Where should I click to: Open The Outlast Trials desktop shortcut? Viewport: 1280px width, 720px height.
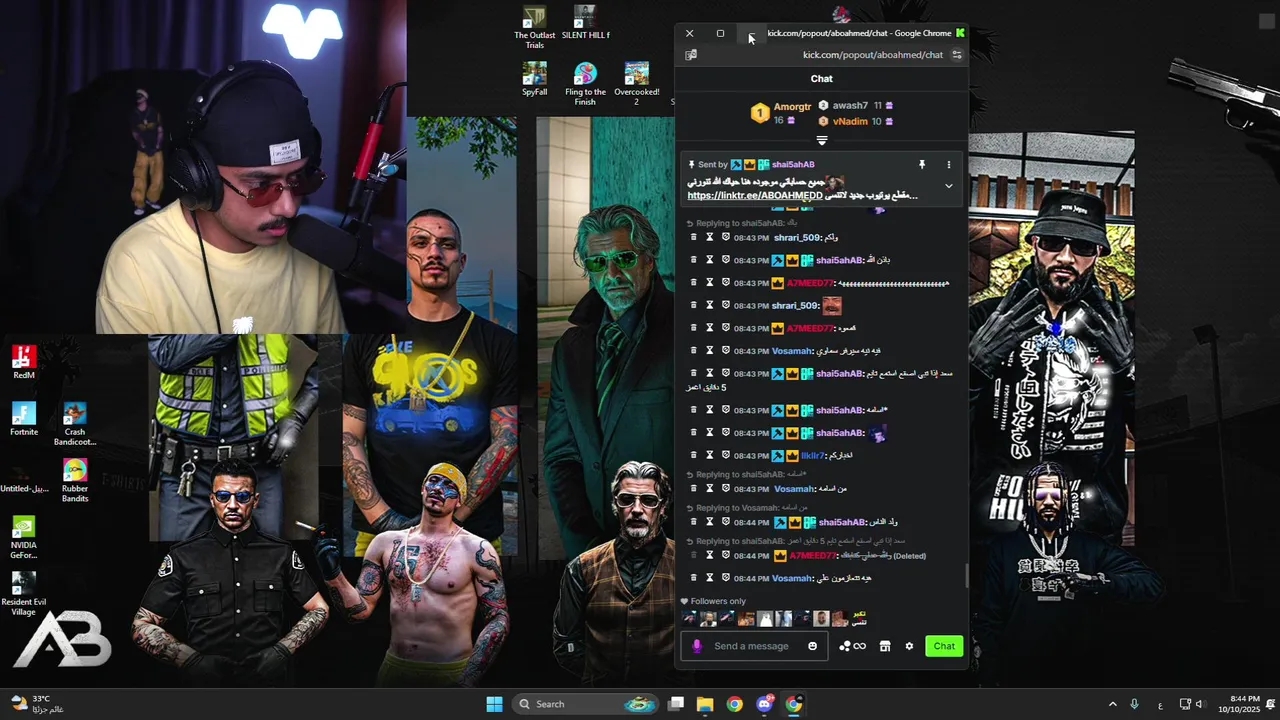535,28
